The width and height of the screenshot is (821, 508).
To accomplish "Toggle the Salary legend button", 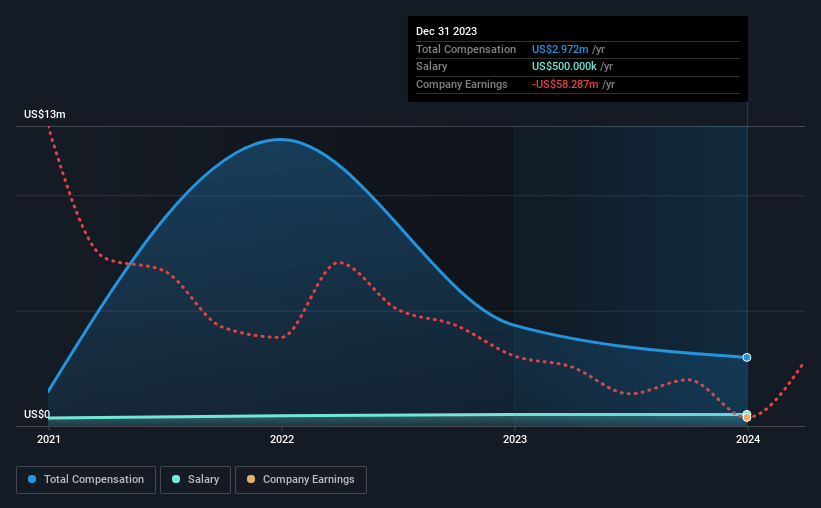I will (x=195, y=480).
